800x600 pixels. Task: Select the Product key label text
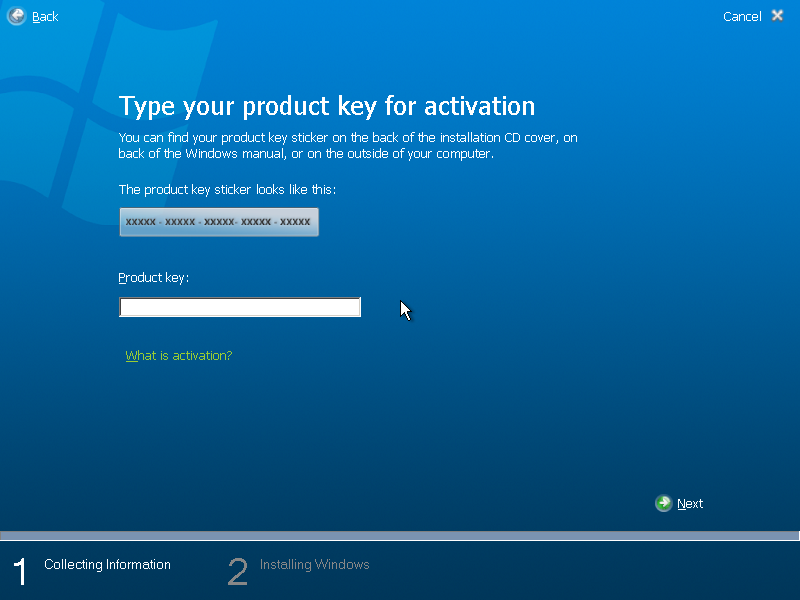coord(153,277)
